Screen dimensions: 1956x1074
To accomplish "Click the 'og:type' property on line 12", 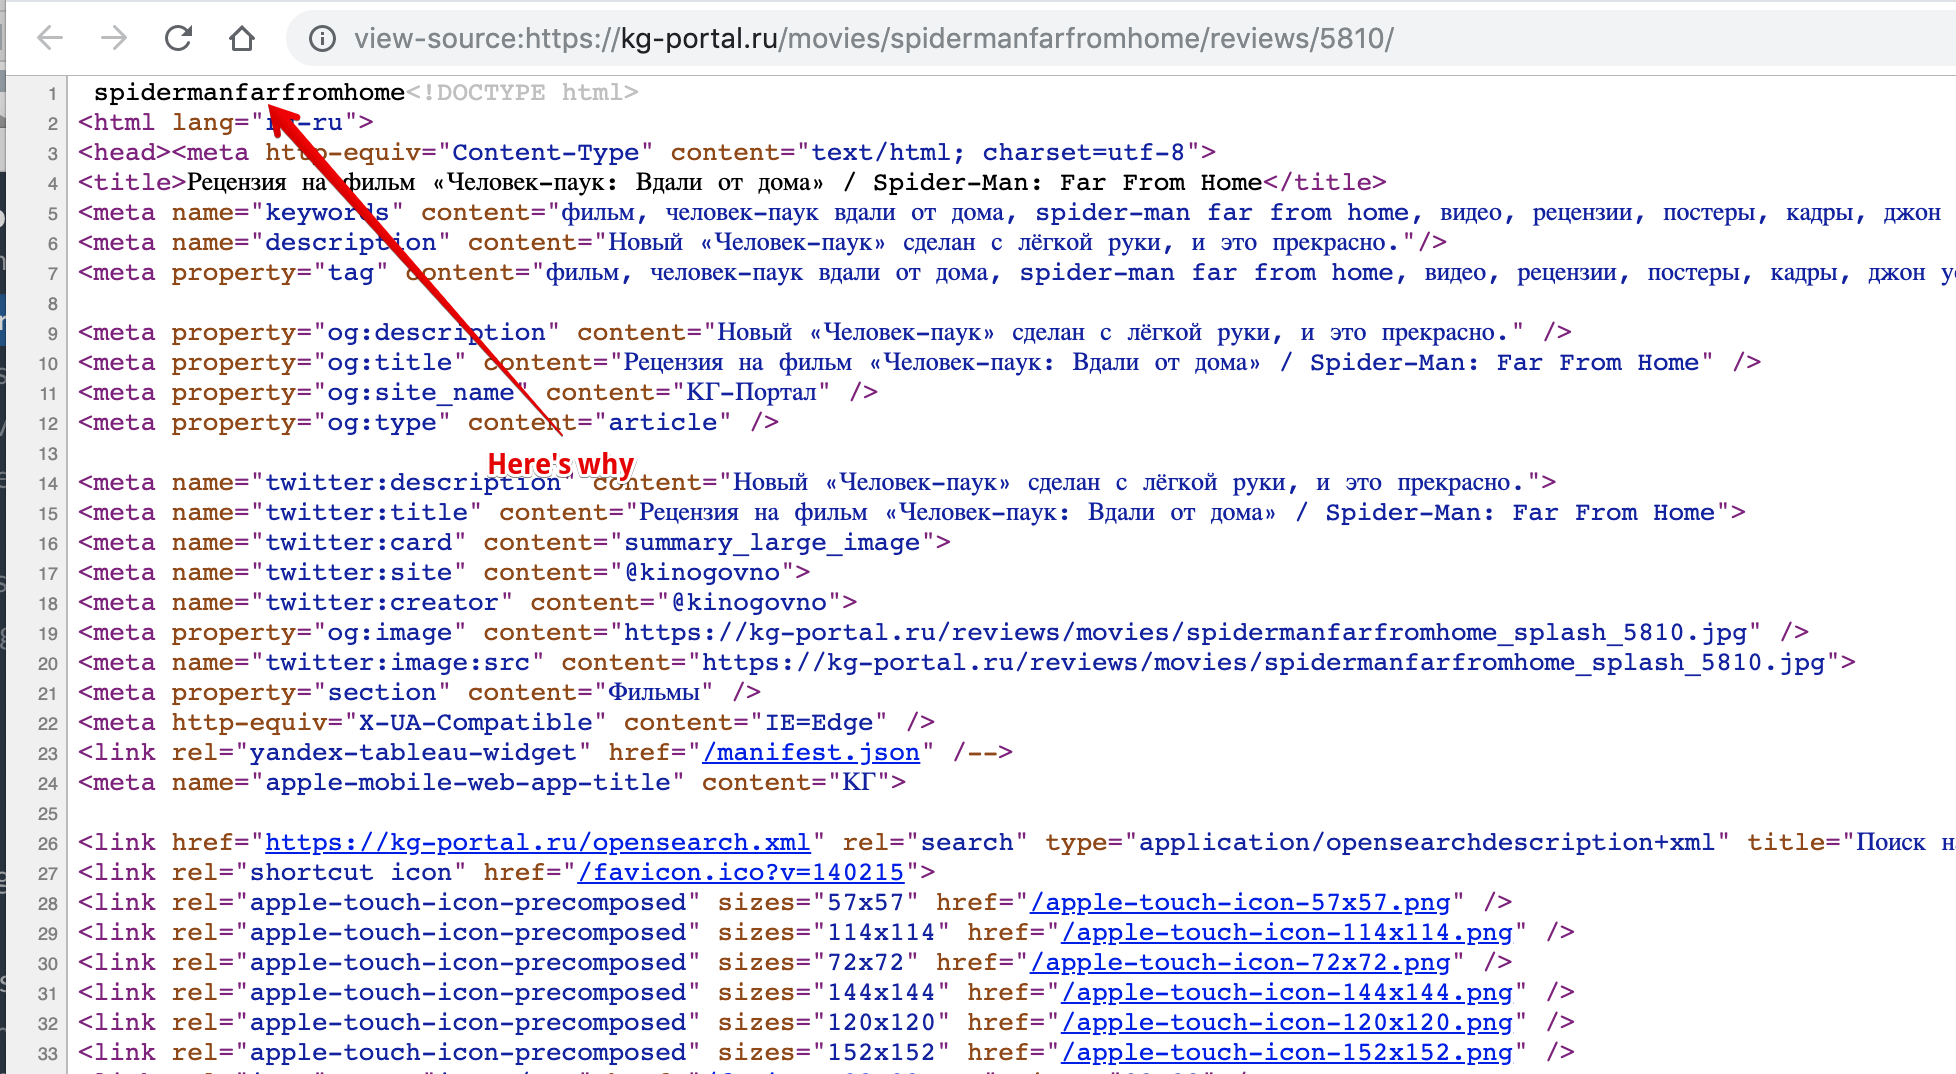I will [x=382, y=422].
